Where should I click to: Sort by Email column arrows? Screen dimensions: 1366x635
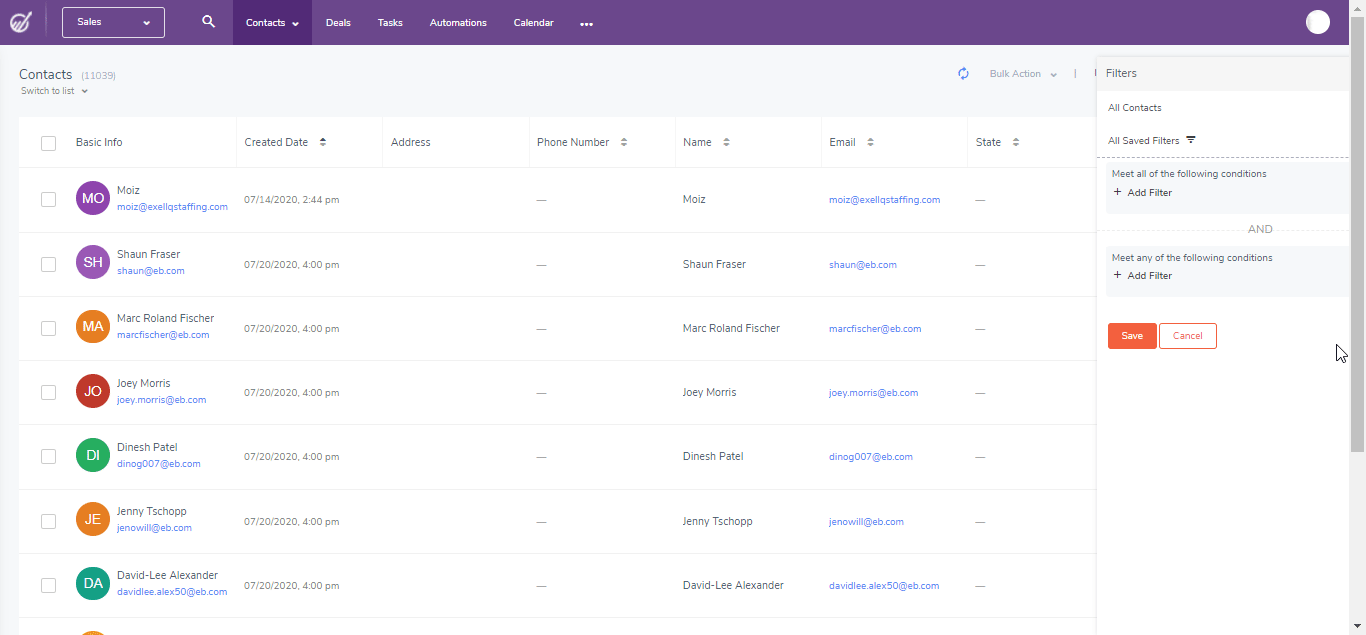click(870, 142)
